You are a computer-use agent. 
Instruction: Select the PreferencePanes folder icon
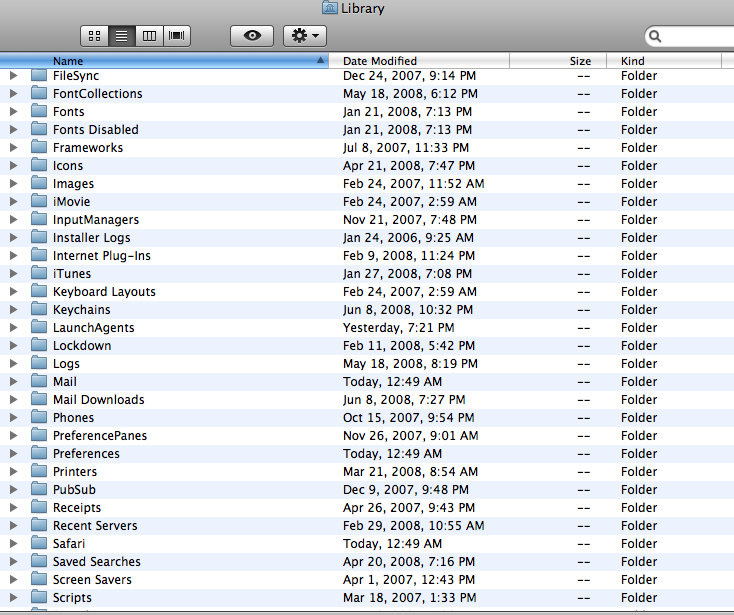[39, 435]
